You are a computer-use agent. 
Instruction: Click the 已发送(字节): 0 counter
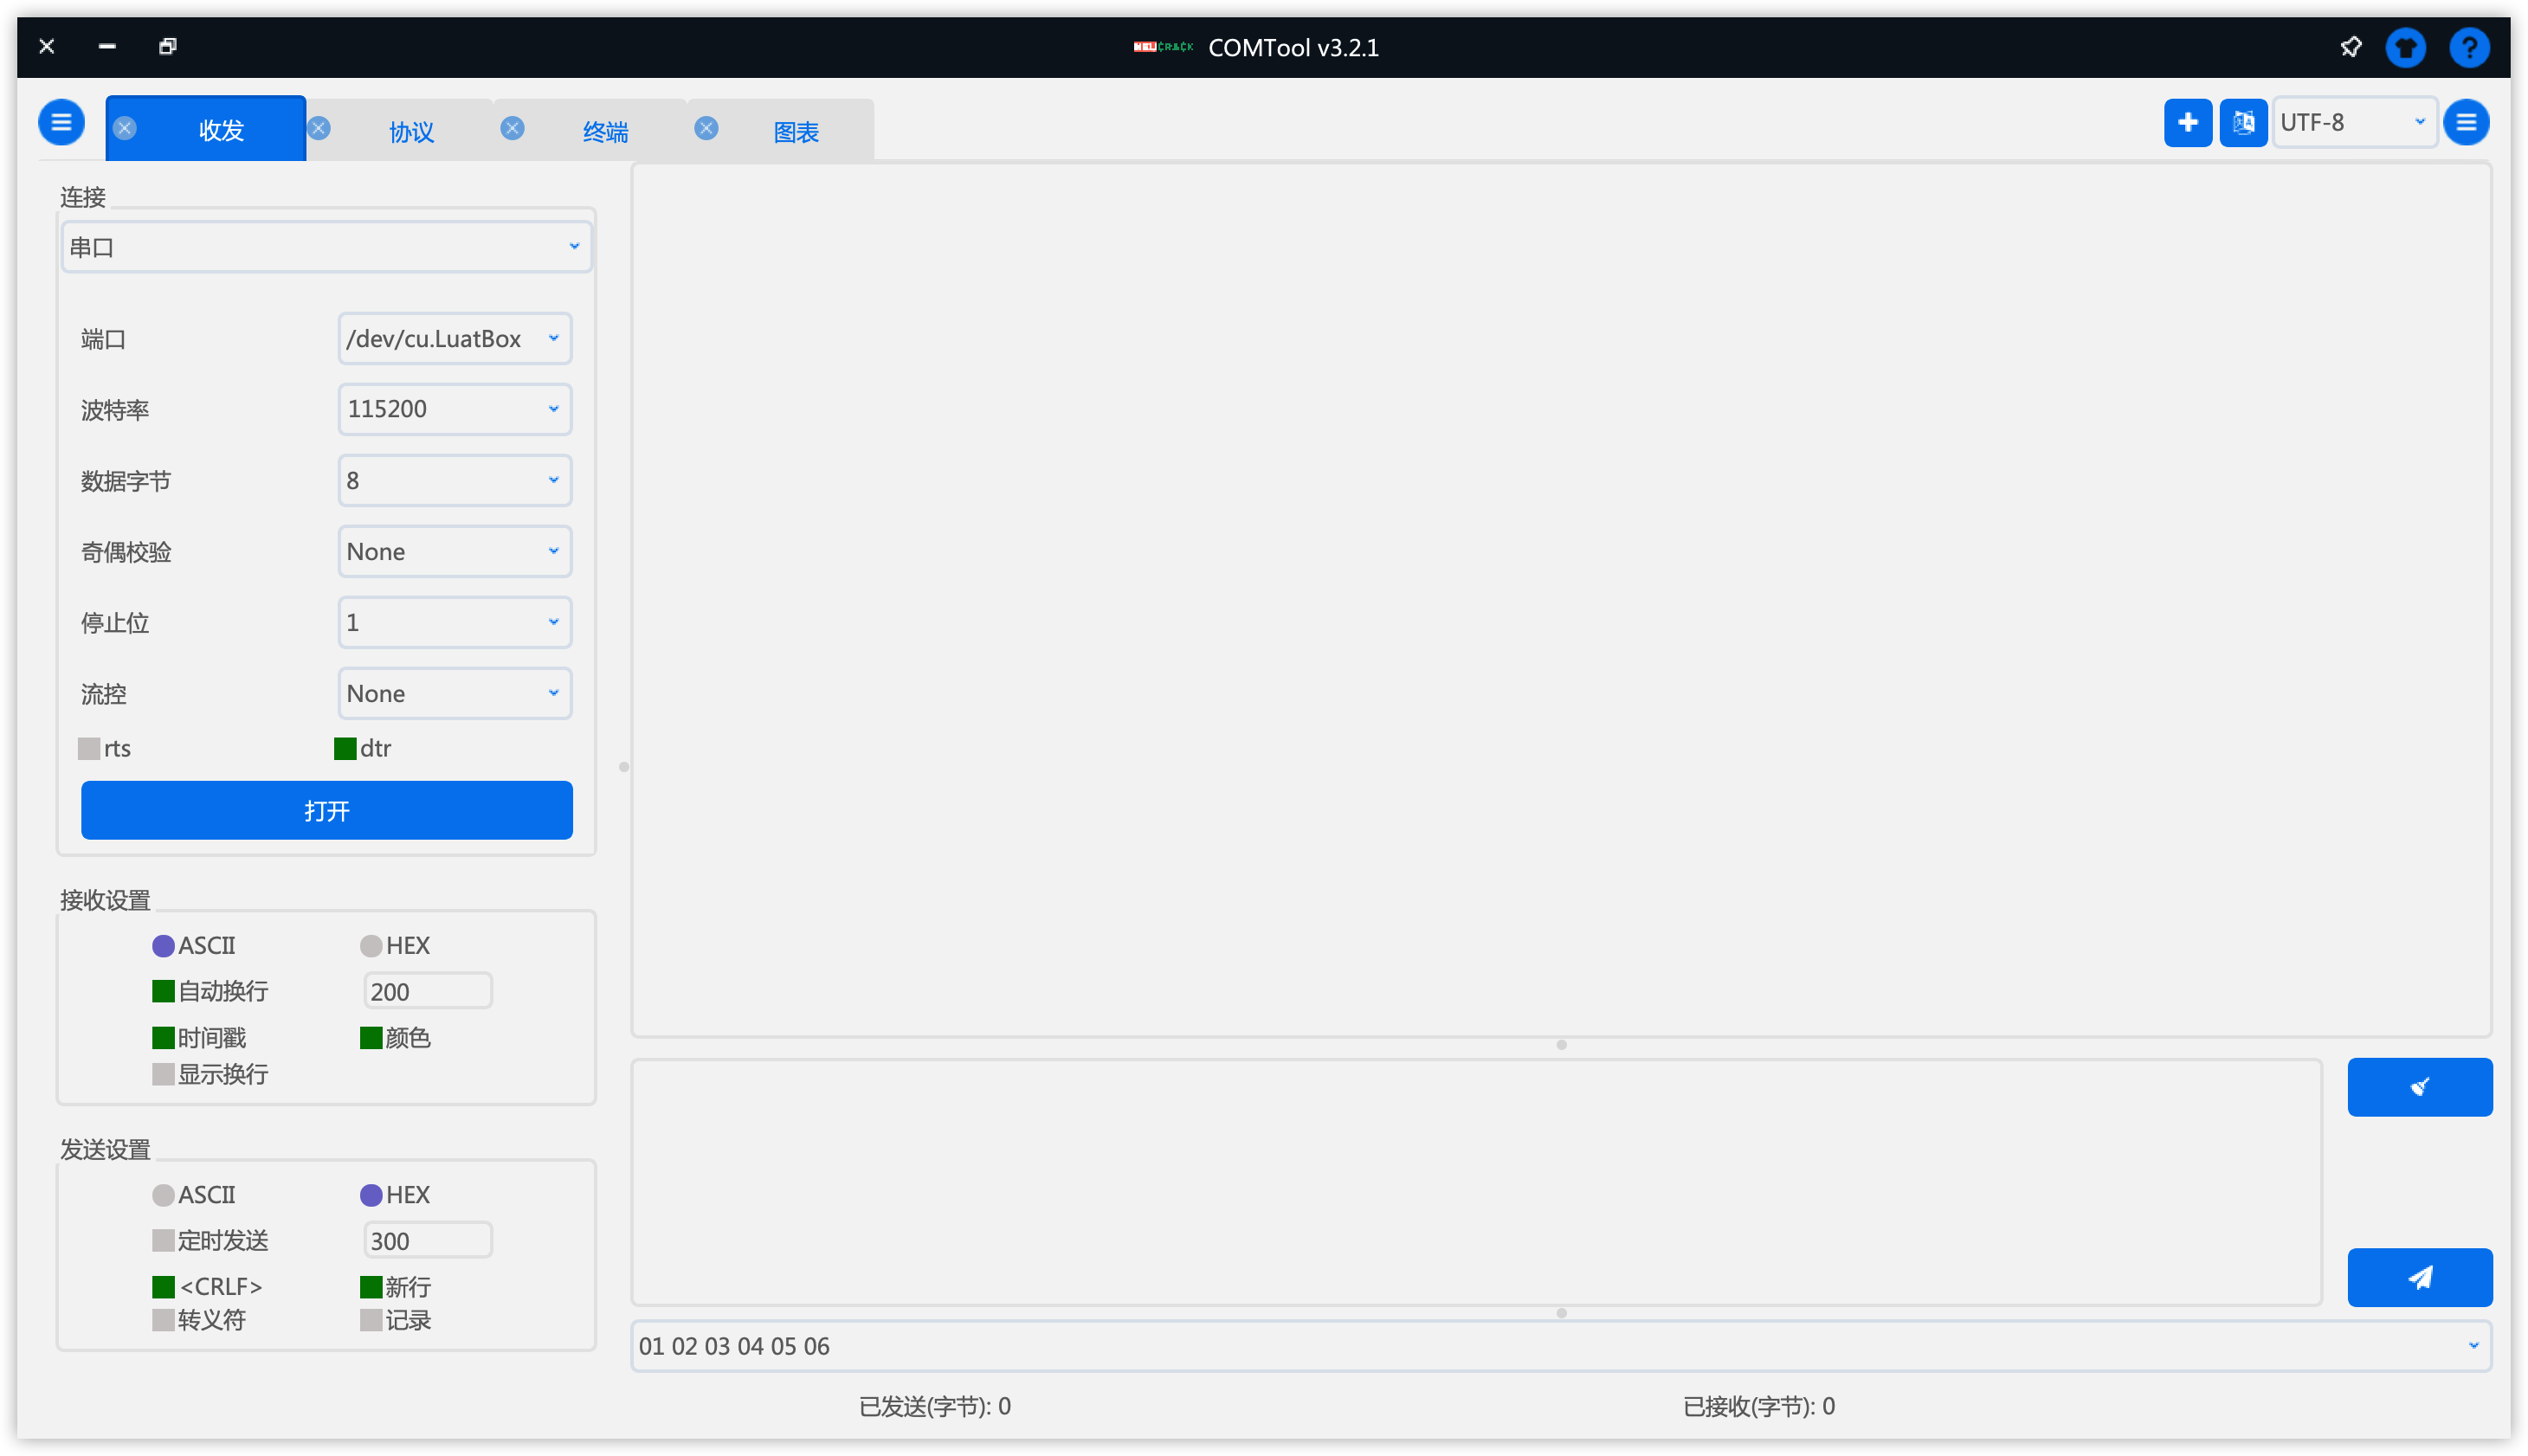pos(935,1407)
